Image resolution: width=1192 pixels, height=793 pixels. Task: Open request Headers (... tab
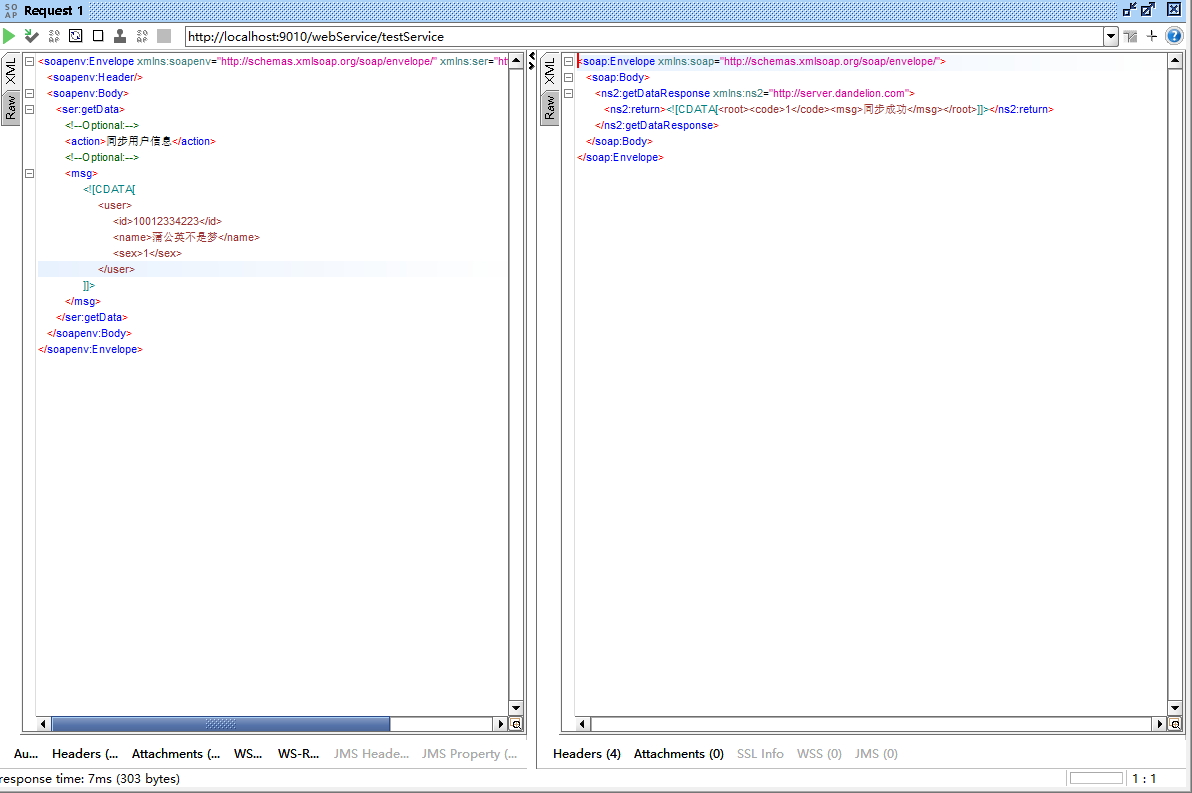85,753
